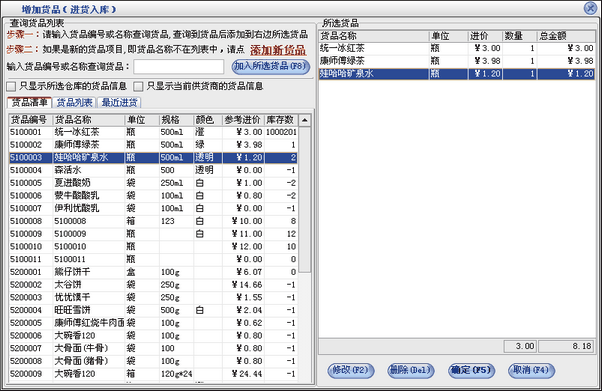
Task: Click the 添加新货品 link
Action: [278, 50]
